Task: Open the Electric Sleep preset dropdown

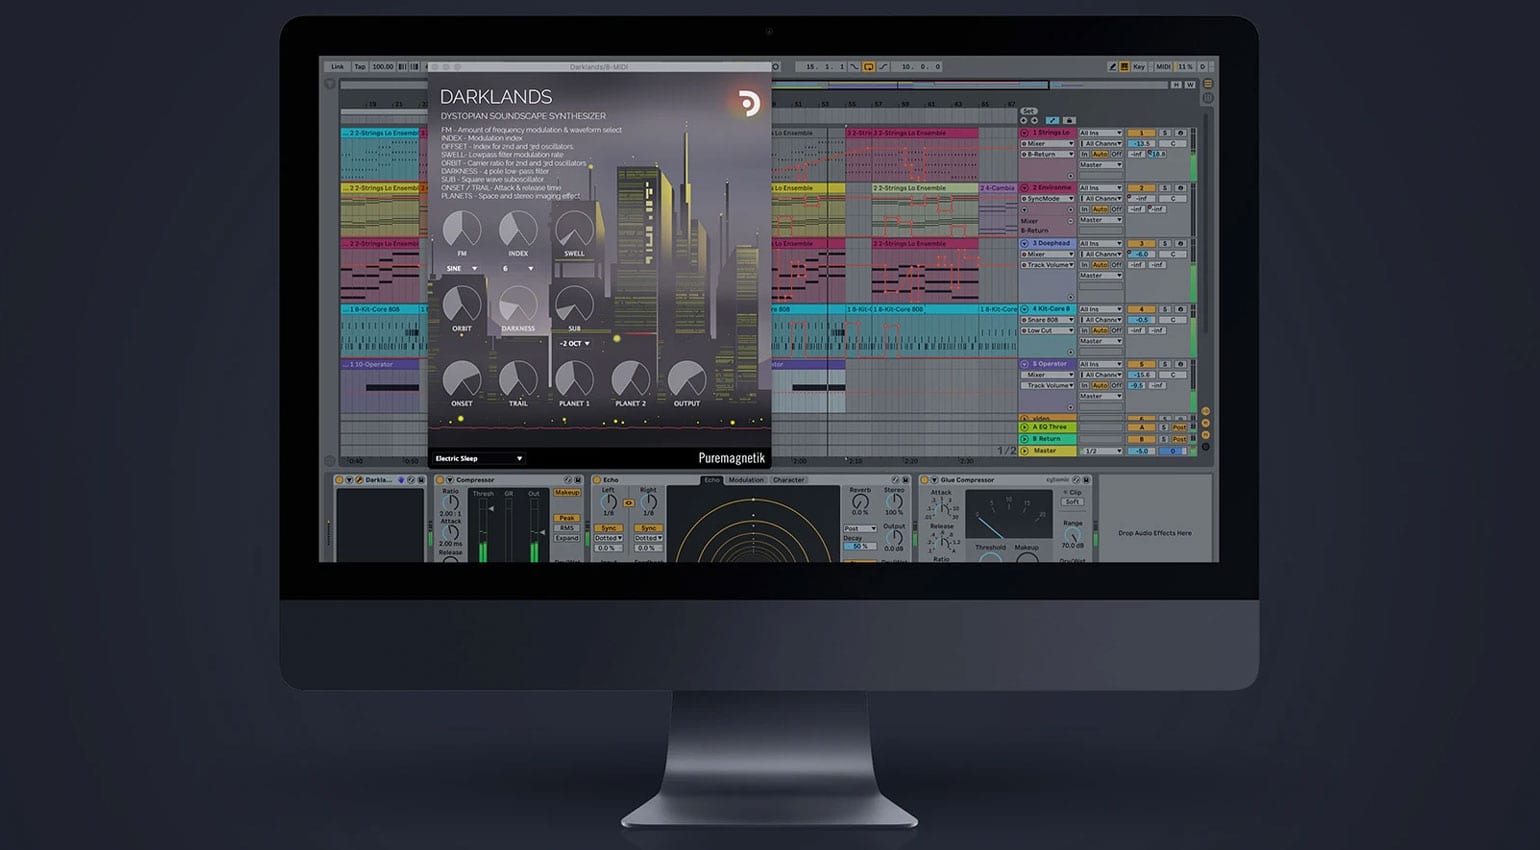Action: (x=478, y=458)
